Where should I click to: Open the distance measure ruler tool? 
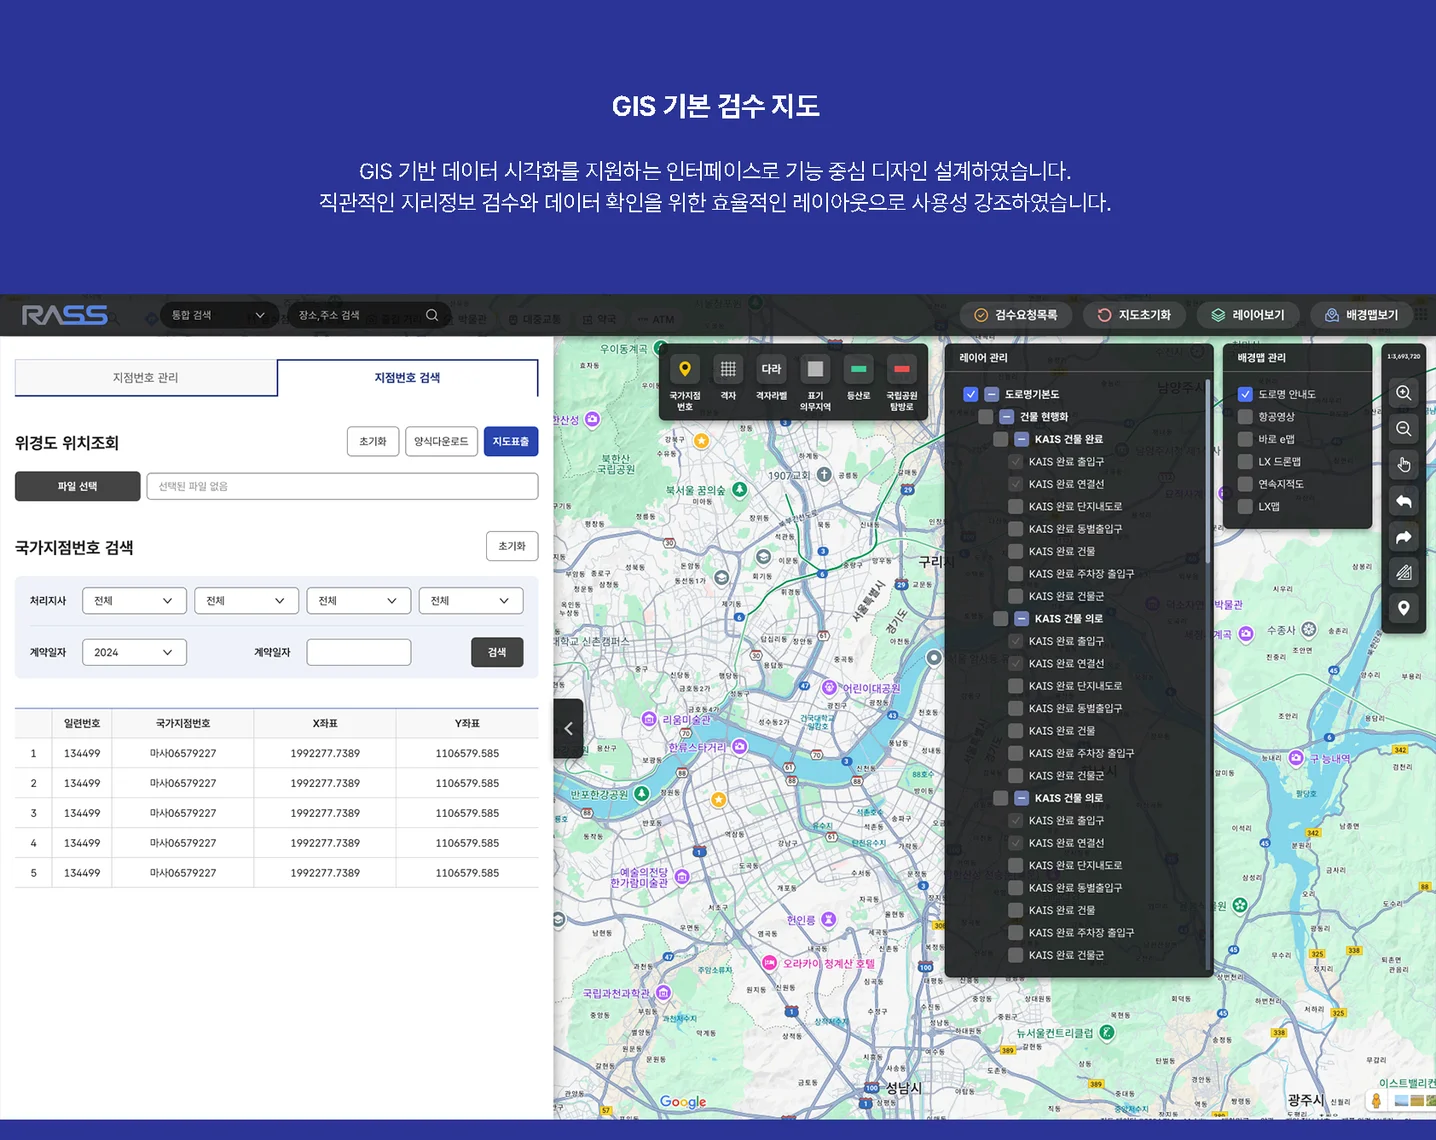[x=1403, y=572]
